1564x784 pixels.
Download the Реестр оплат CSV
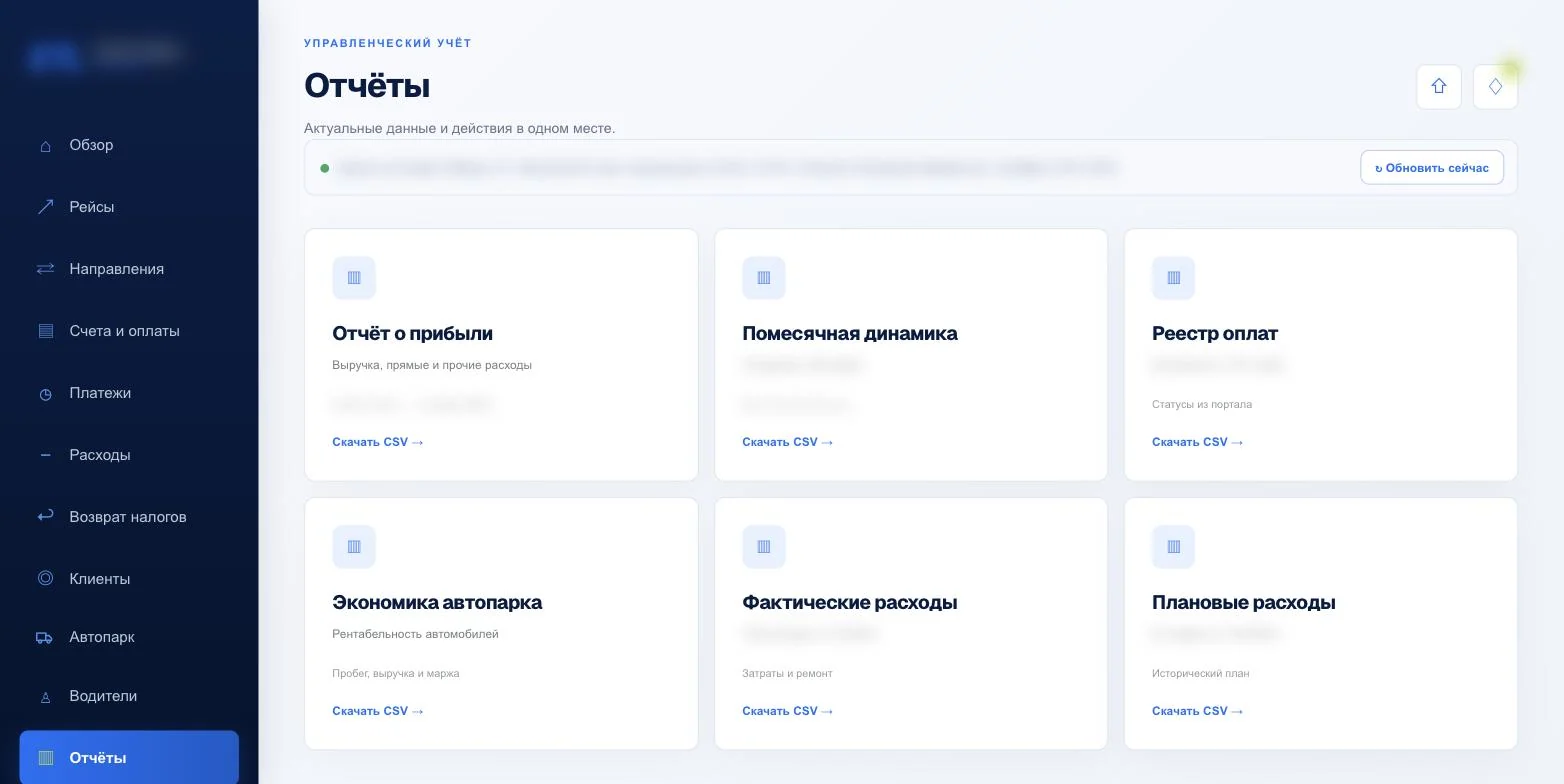(x=1198, y=442)
